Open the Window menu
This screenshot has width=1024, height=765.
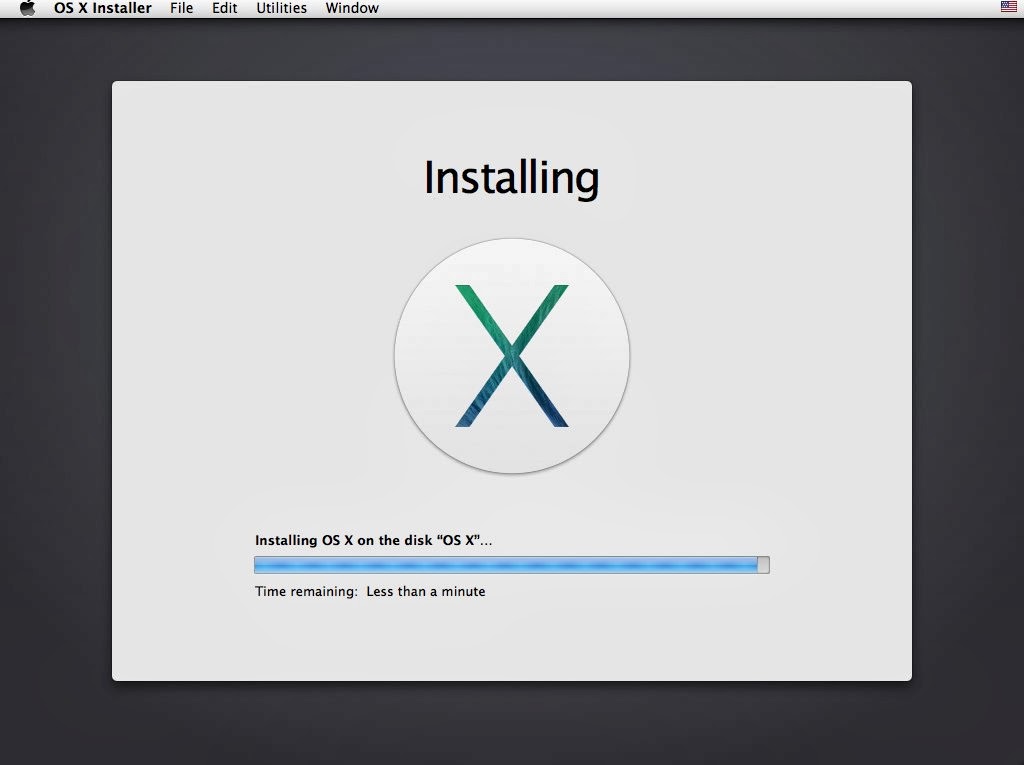[x=352, y=8]
